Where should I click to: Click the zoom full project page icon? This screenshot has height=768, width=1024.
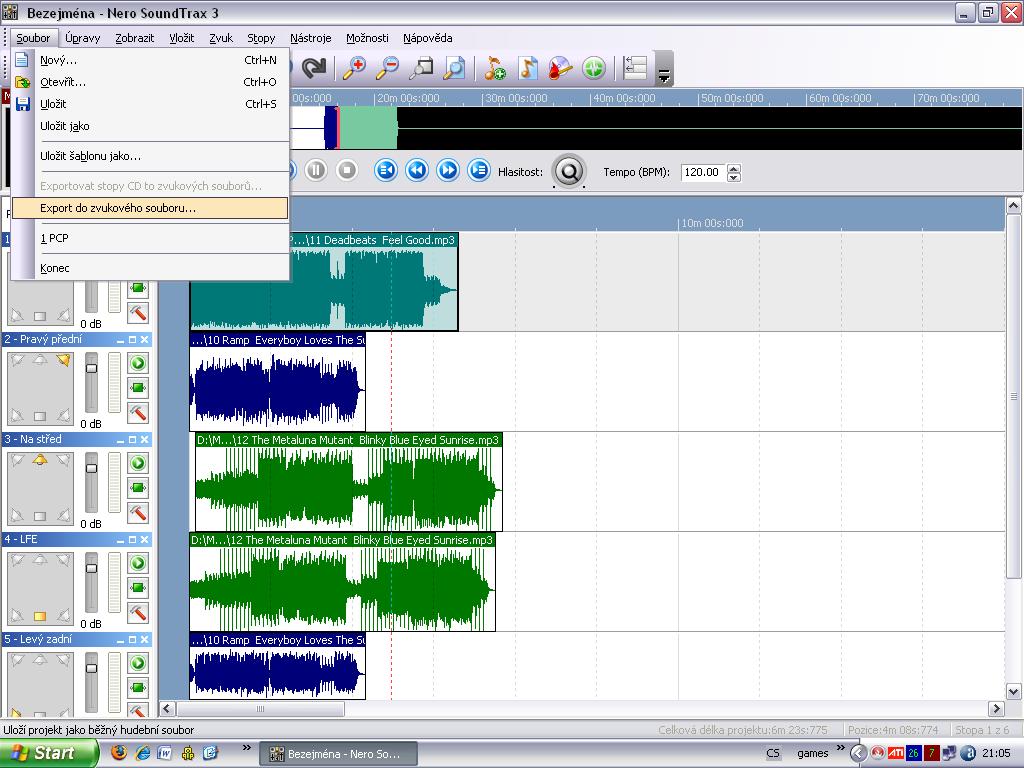point(455,68)
